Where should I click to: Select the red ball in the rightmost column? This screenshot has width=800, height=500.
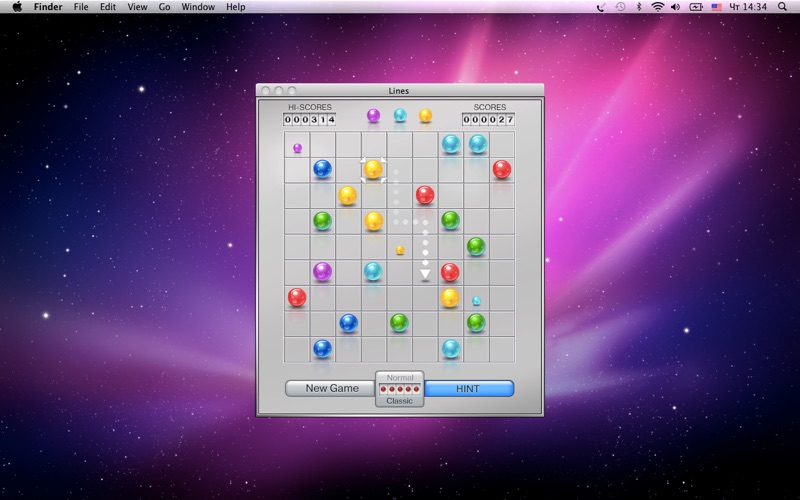[x=502, y=169]
